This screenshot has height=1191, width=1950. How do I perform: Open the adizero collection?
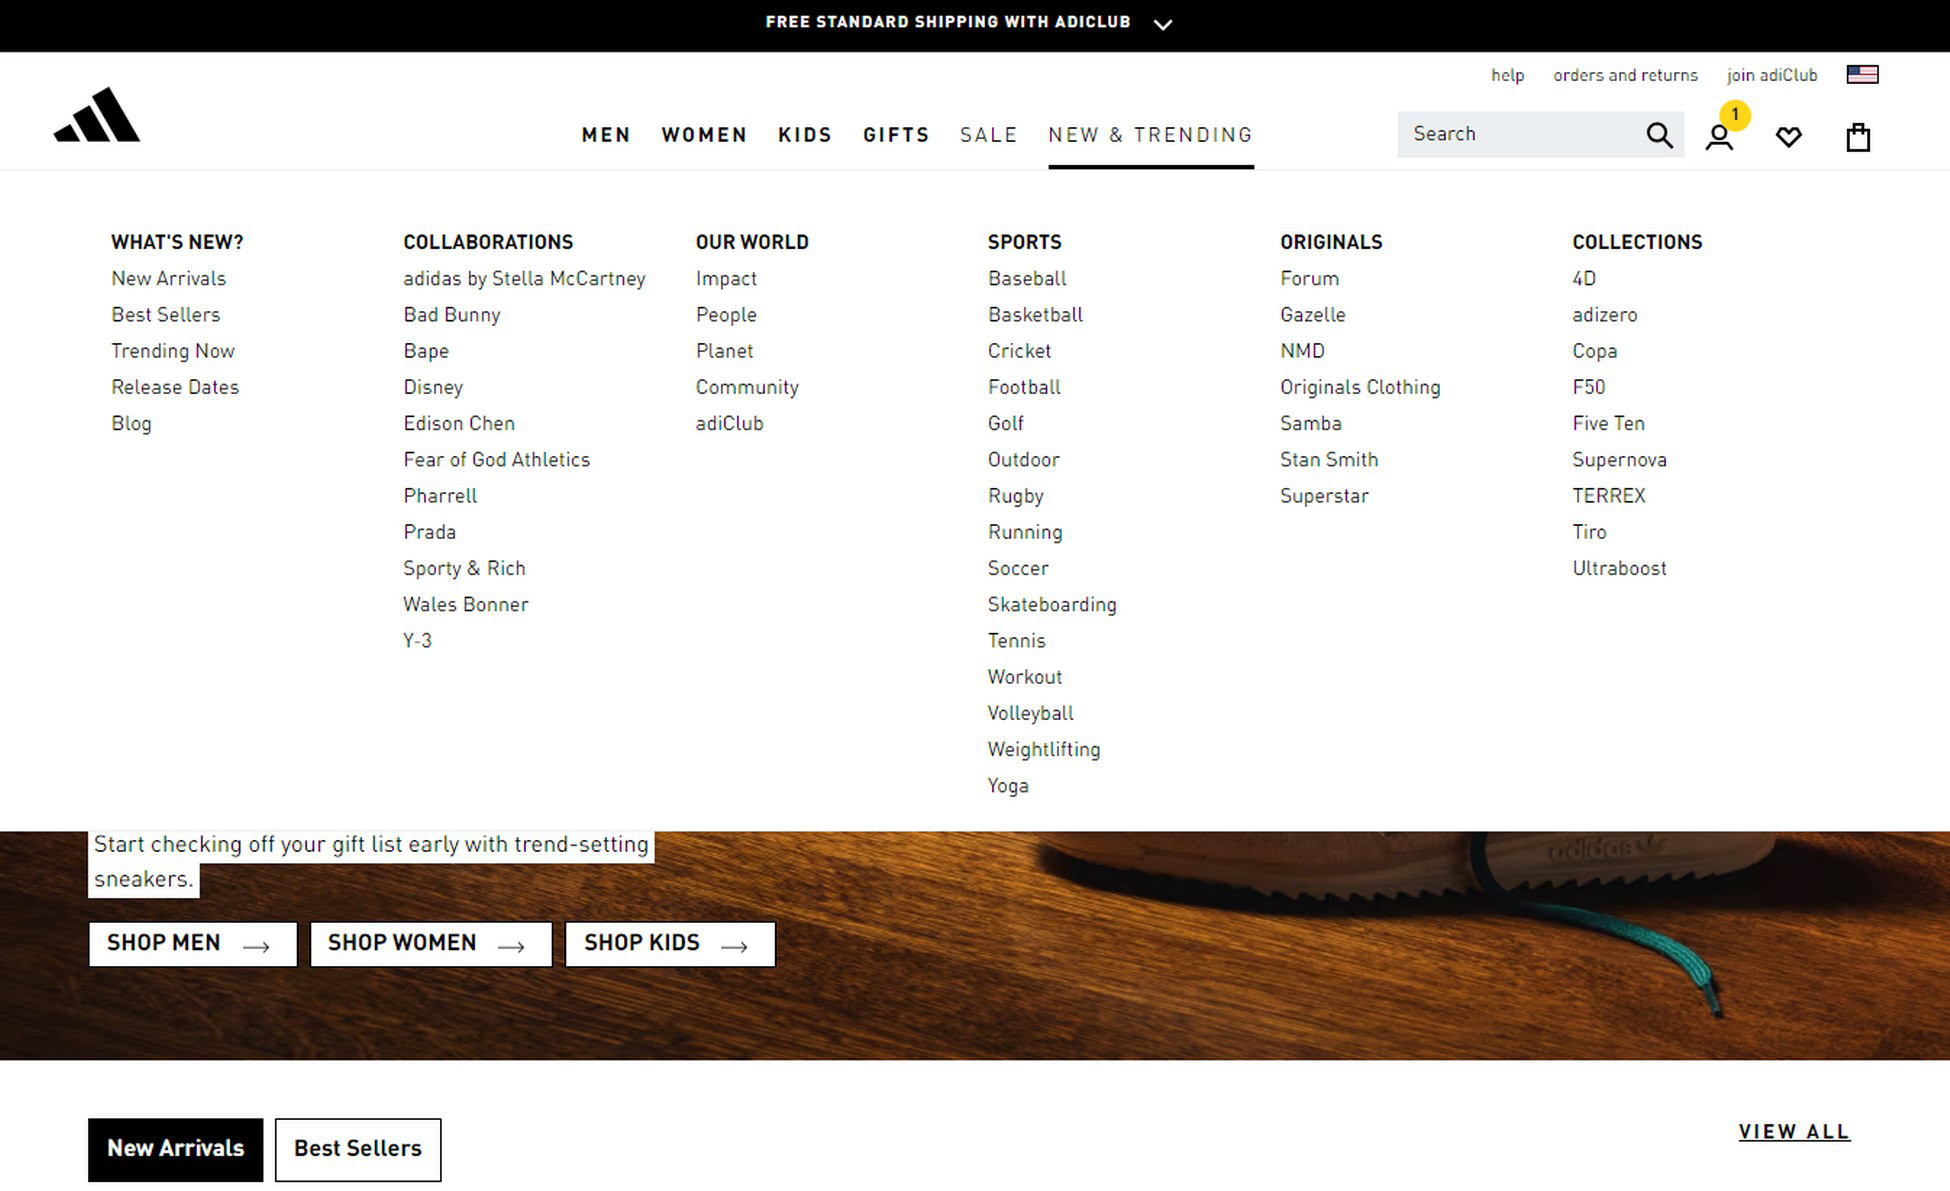[1604, 315]
